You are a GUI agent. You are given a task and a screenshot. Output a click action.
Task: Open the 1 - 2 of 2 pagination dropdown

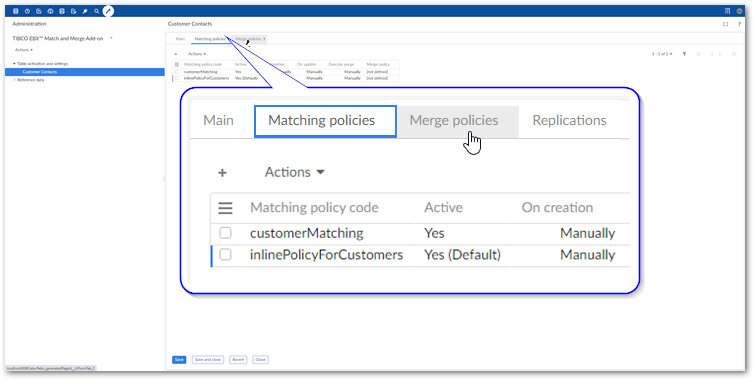tap(662, 54)
